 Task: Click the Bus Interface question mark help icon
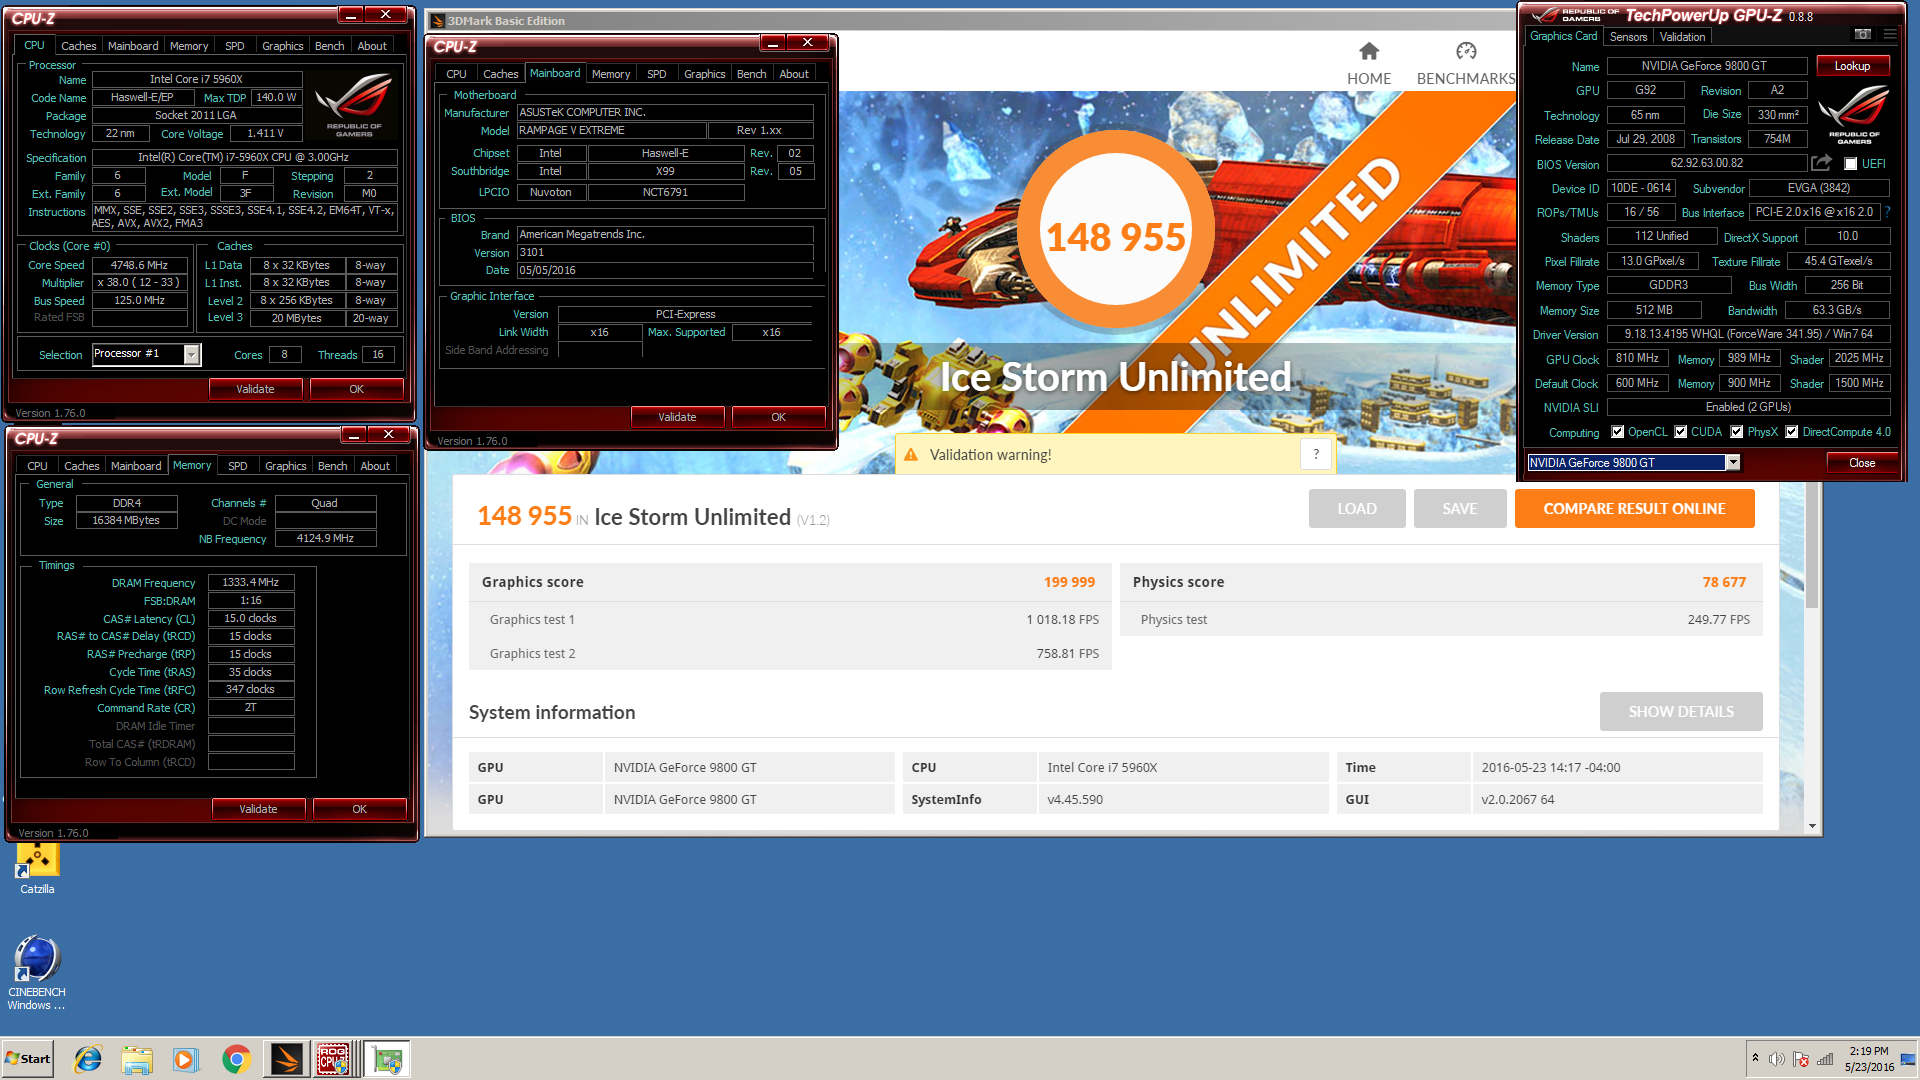click(1887, 212)
